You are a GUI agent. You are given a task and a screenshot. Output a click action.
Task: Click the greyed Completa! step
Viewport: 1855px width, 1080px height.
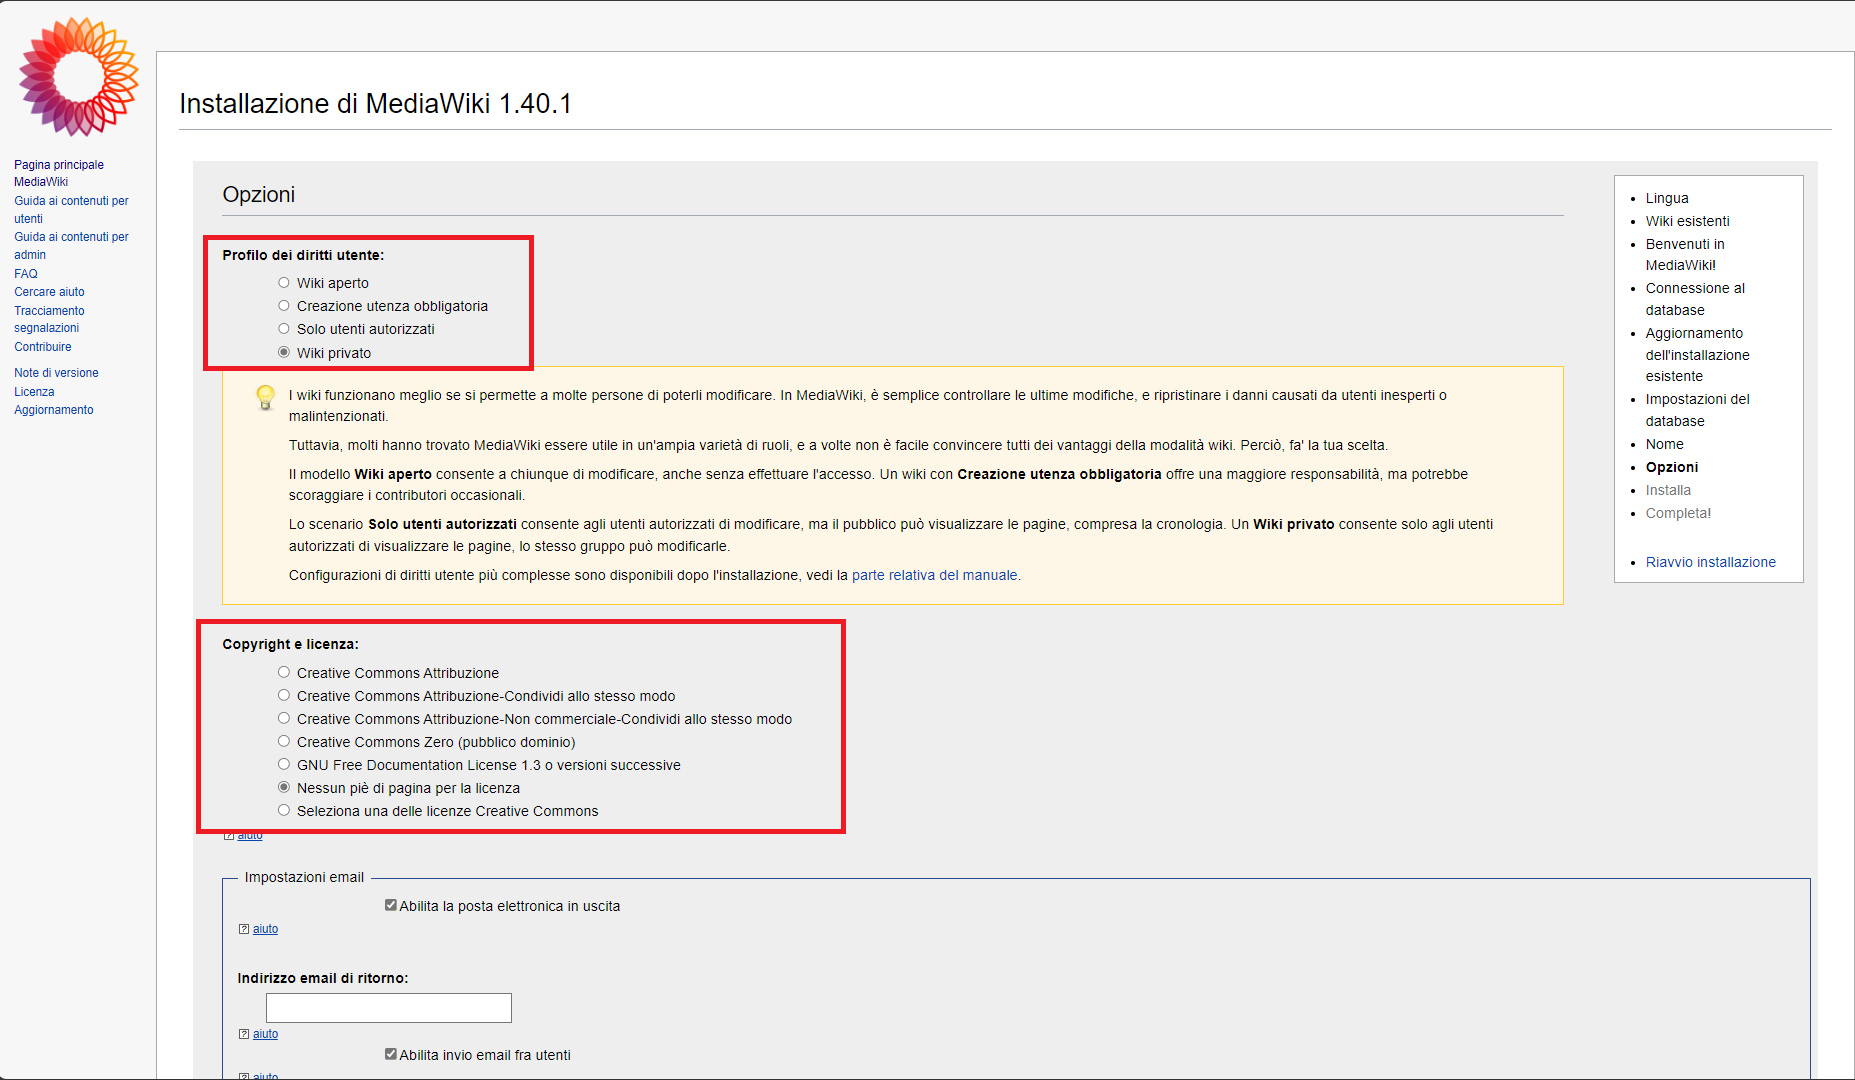pos(1678,513)
